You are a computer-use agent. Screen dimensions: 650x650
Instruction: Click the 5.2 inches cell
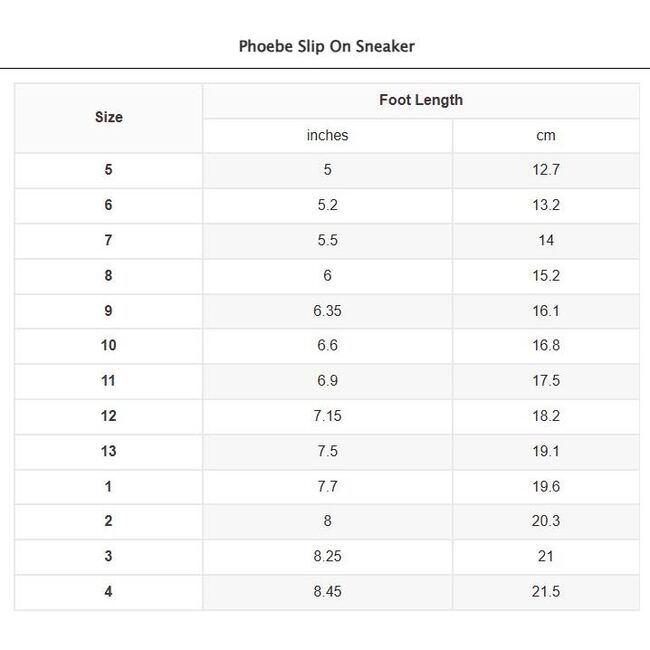tap(327, 205)
